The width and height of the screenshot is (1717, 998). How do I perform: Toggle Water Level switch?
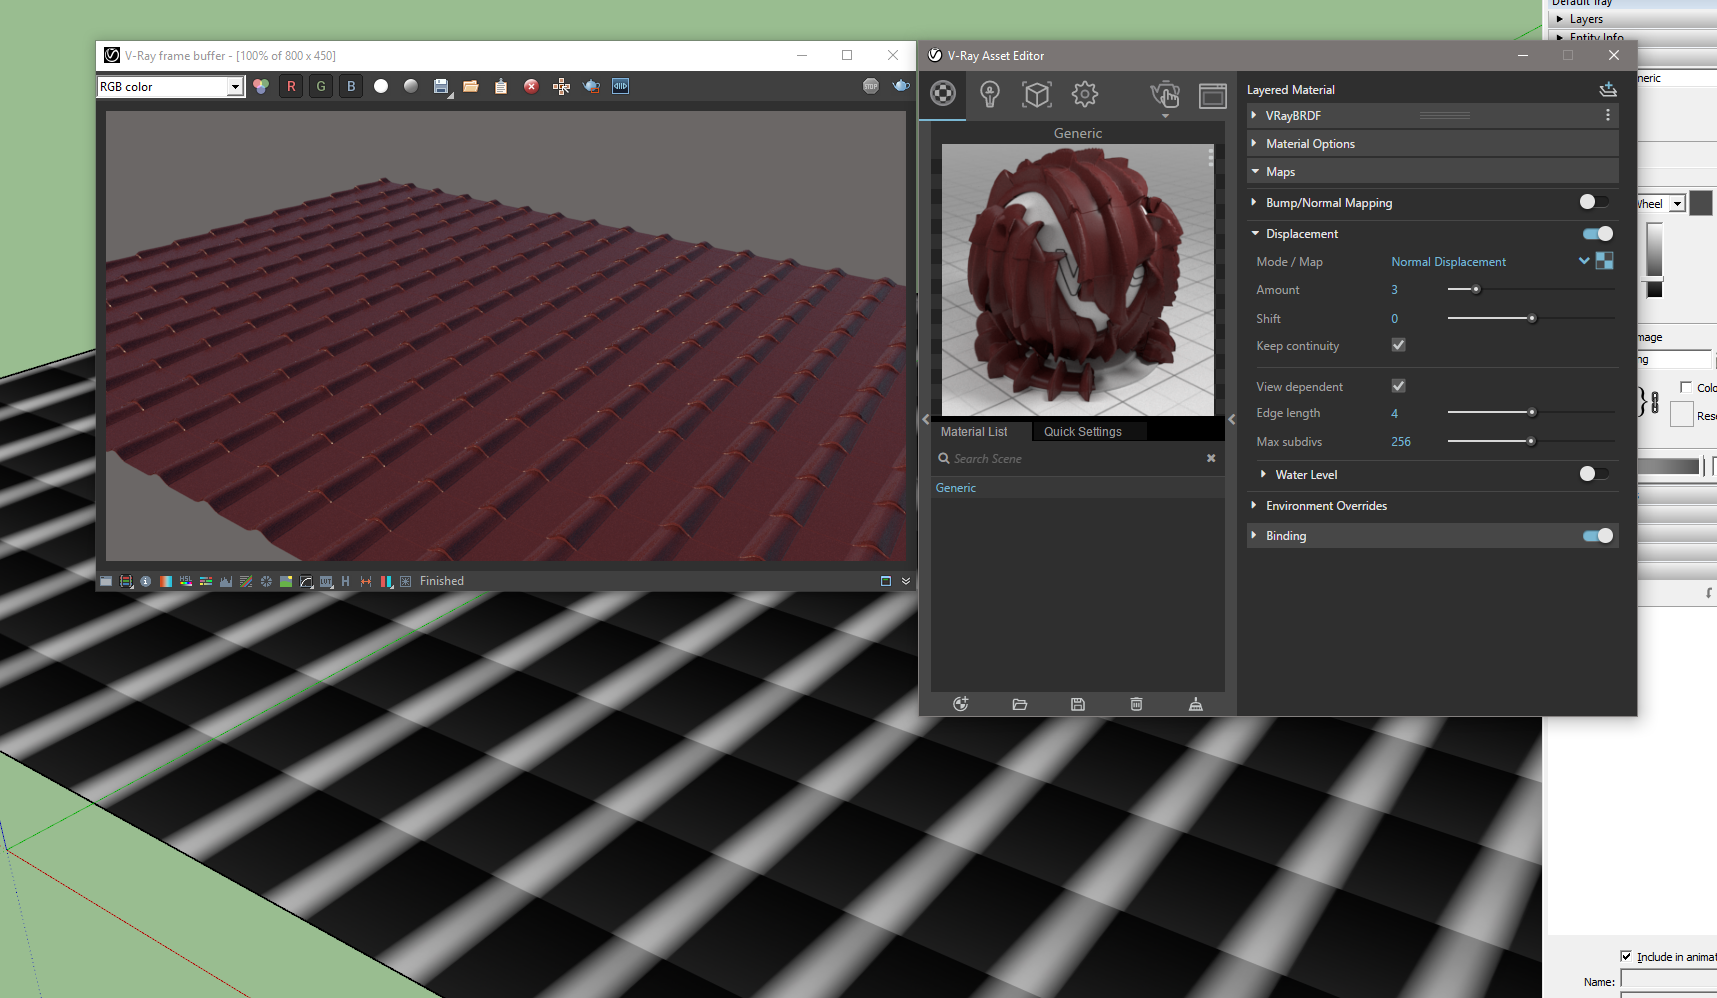pos(1595,474)
